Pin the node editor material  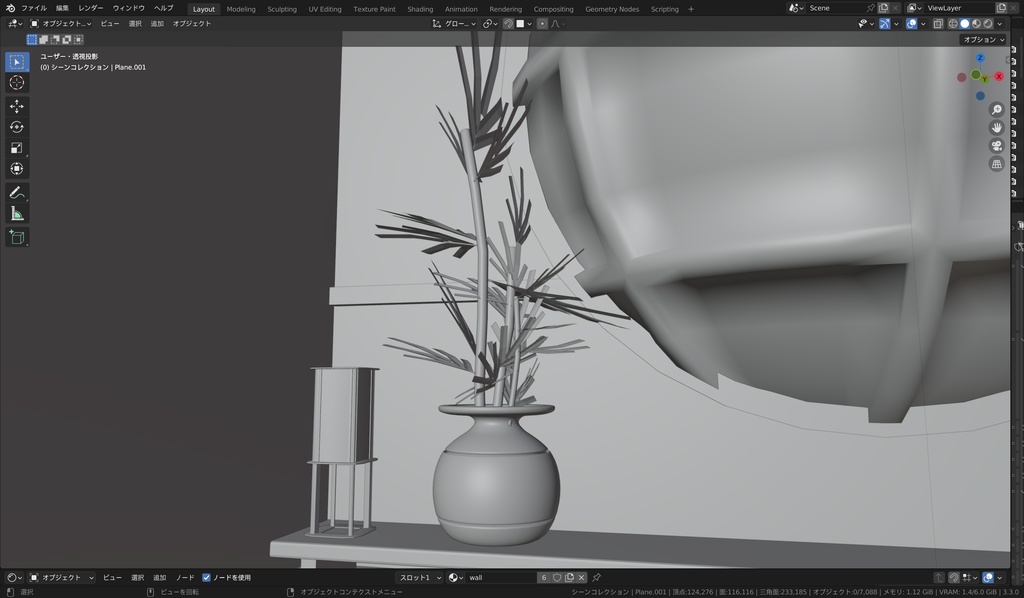point(596,578)
